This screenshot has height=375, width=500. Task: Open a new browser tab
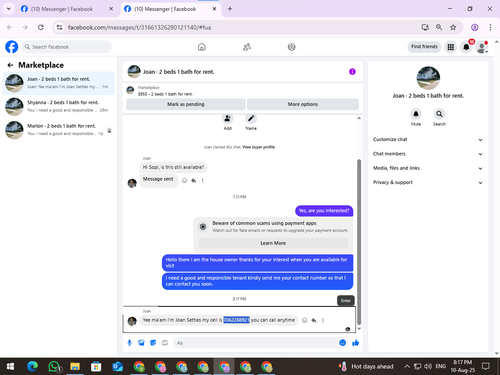230,9
